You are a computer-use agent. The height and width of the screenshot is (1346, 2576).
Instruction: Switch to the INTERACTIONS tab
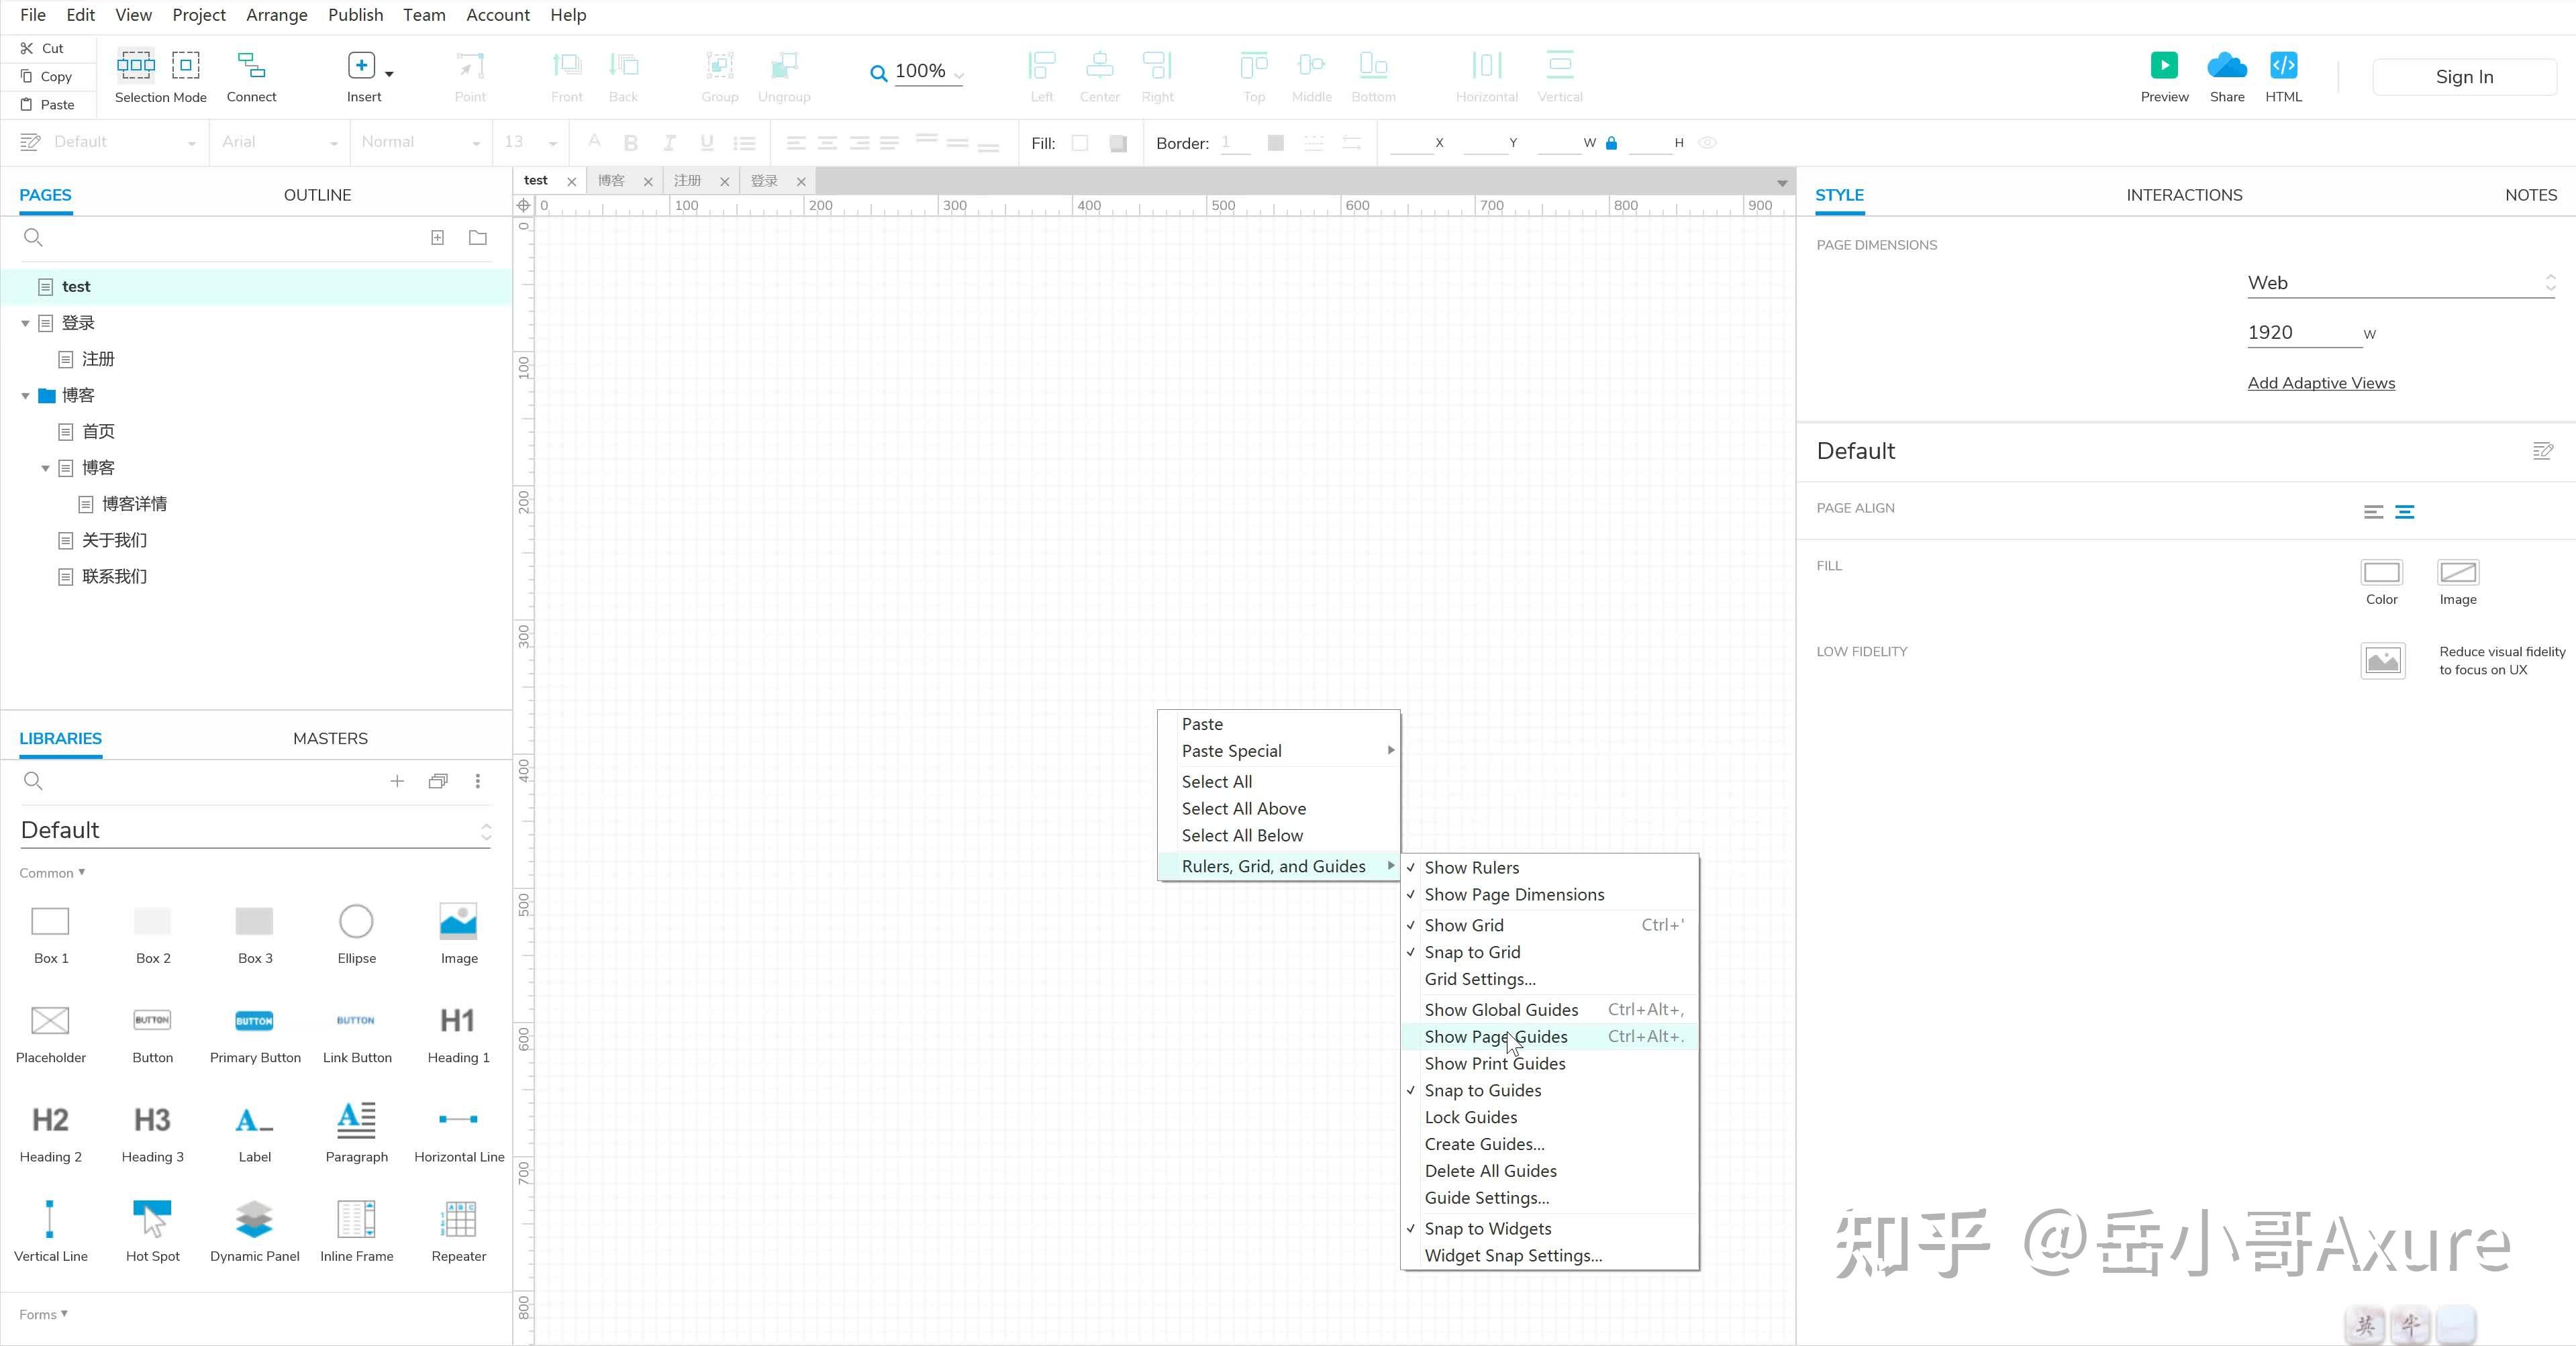pyautogui.click(x=2184, y=195)
